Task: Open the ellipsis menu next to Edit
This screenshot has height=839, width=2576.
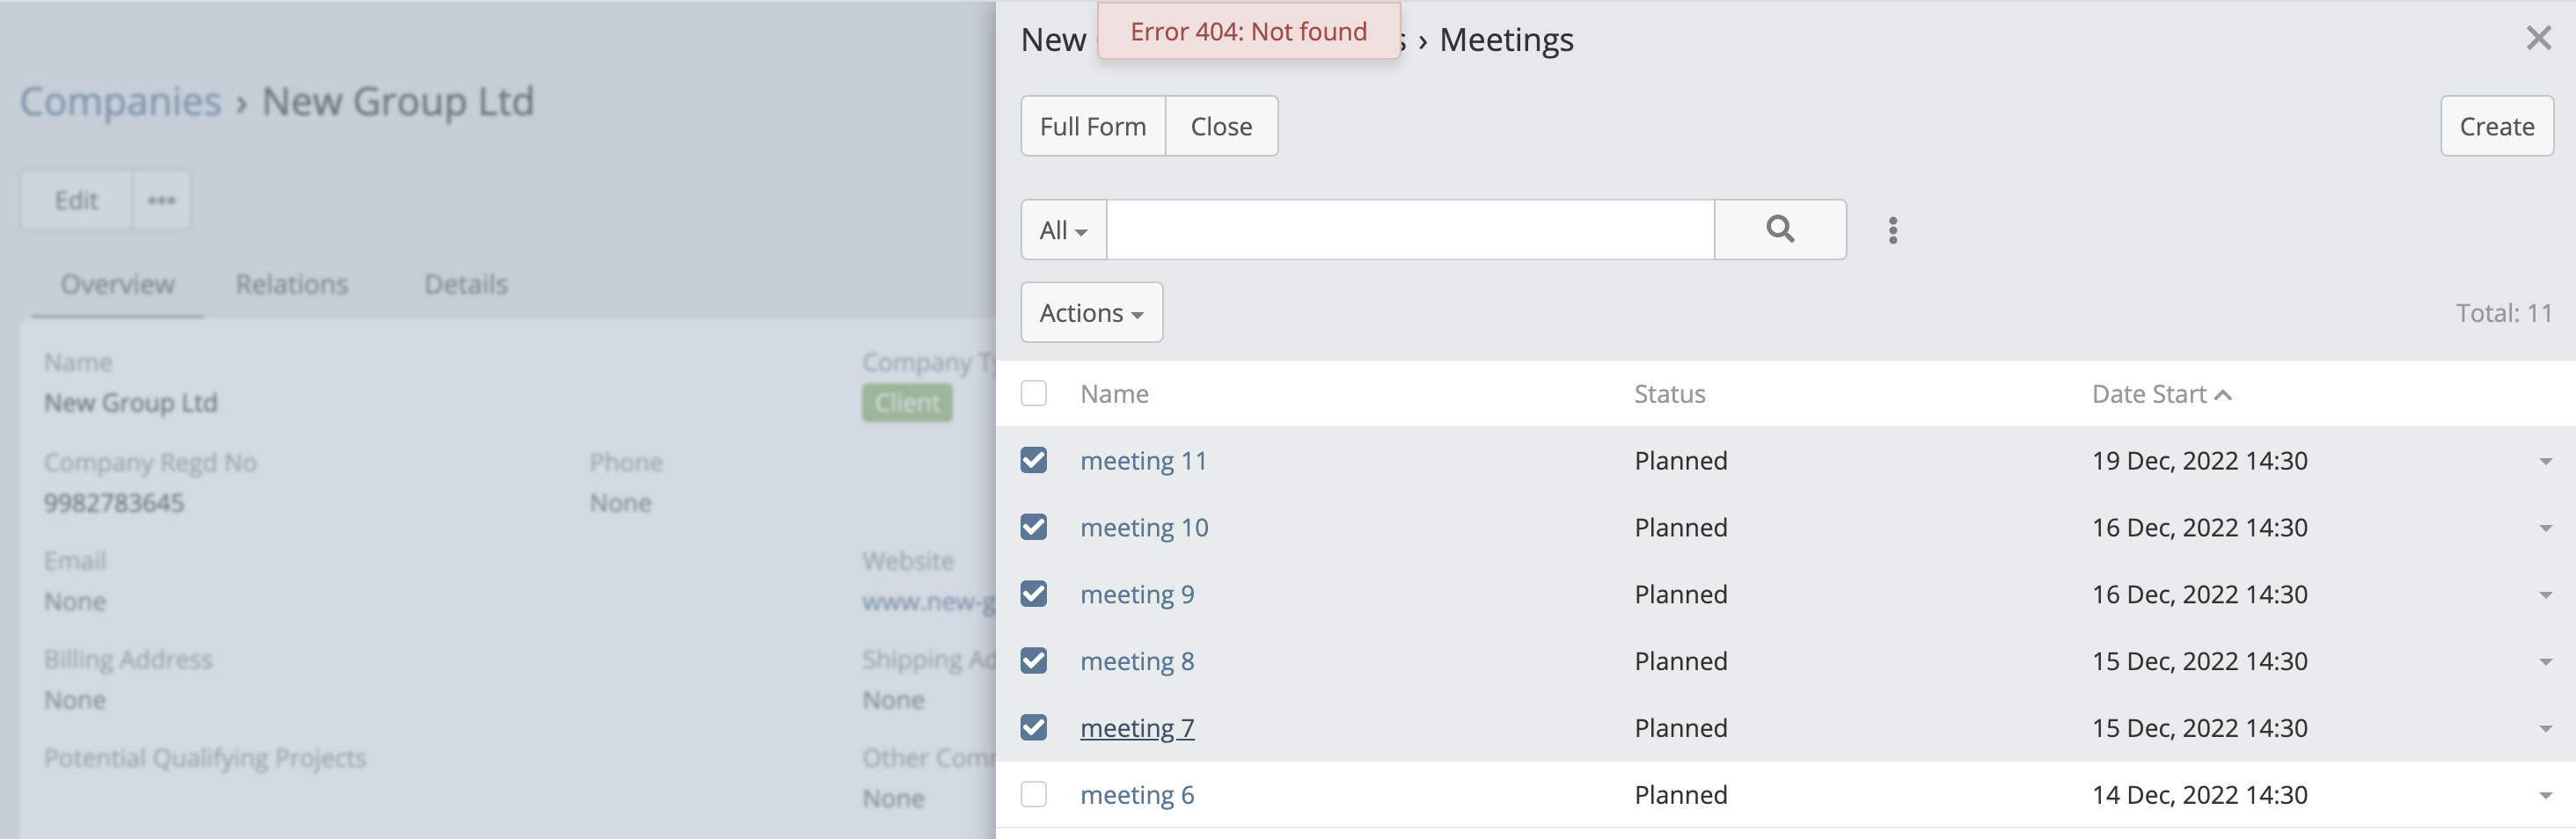Action: click(x=160, y=199)
